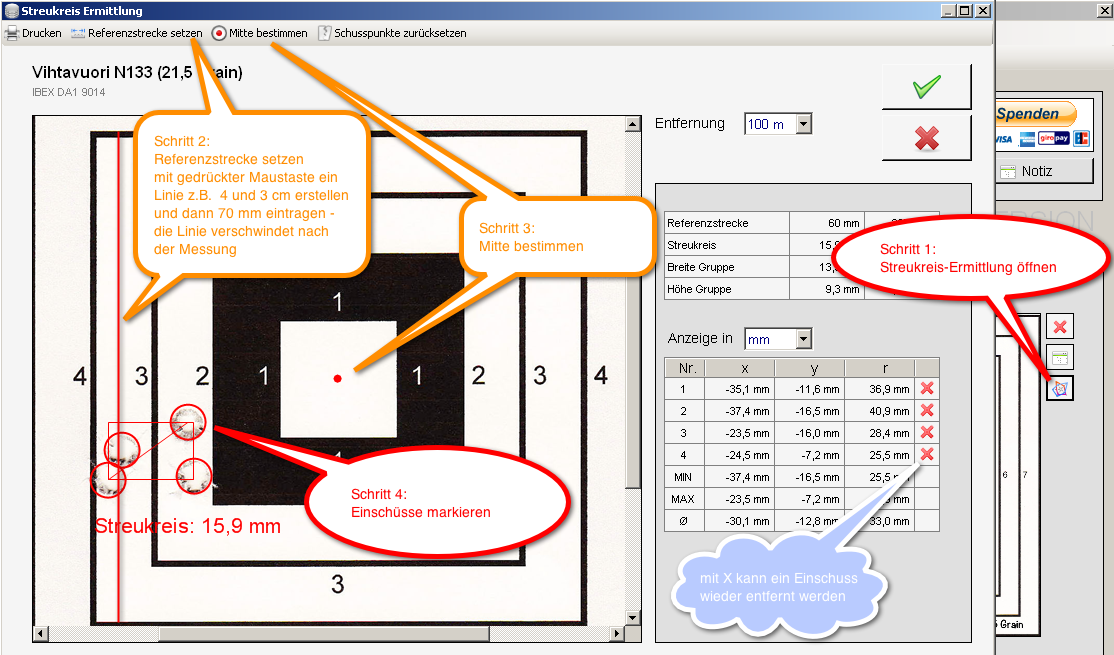Click the Spenden donate button in background window
Image resolution: width=1114 pixels, height=655 pixels.
click(1036, 114)
